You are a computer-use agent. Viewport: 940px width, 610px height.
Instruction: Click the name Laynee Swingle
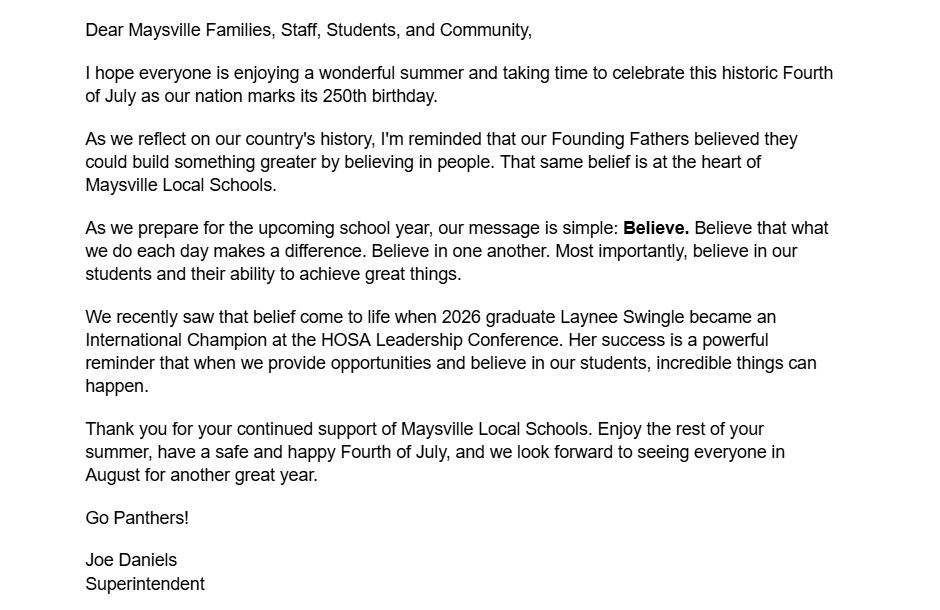[x=622, y=318]
